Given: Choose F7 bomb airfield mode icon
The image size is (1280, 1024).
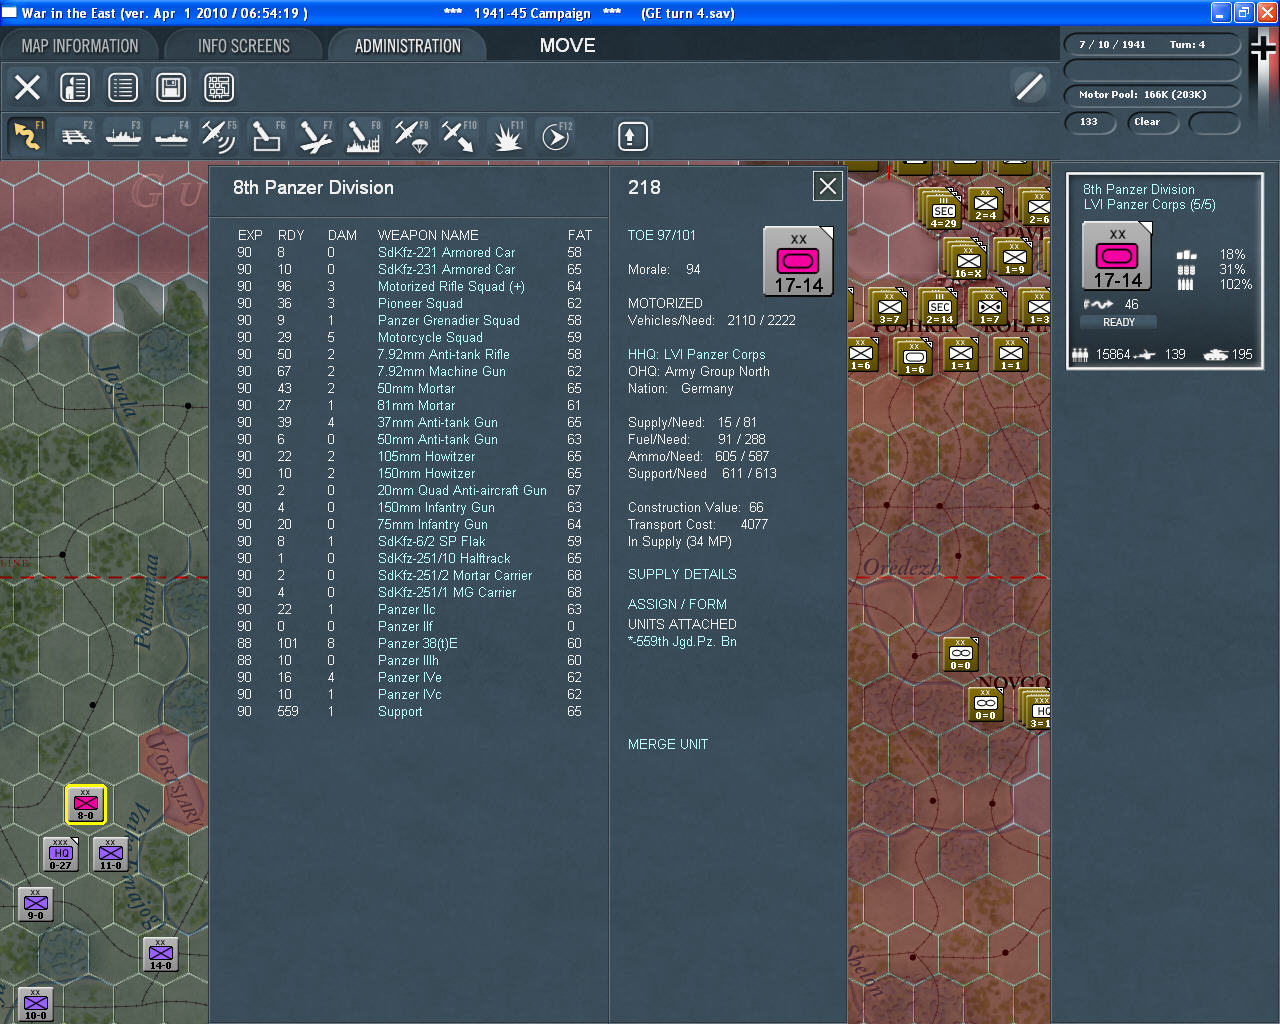Looking at the screenshot, I should tap(314, 136).
